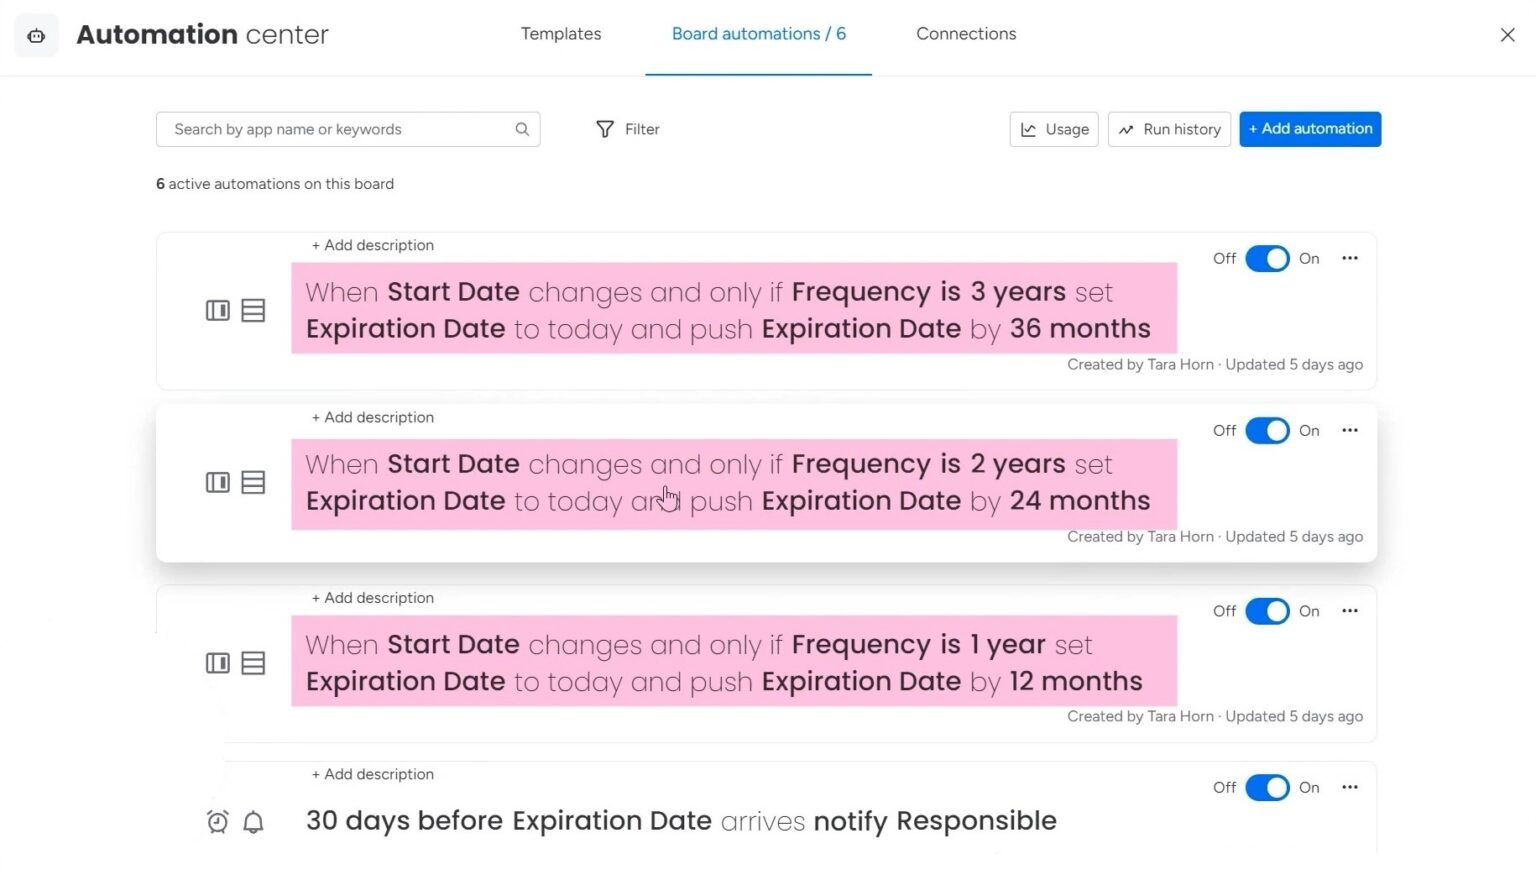Click the Usage chart icon

1030,129
